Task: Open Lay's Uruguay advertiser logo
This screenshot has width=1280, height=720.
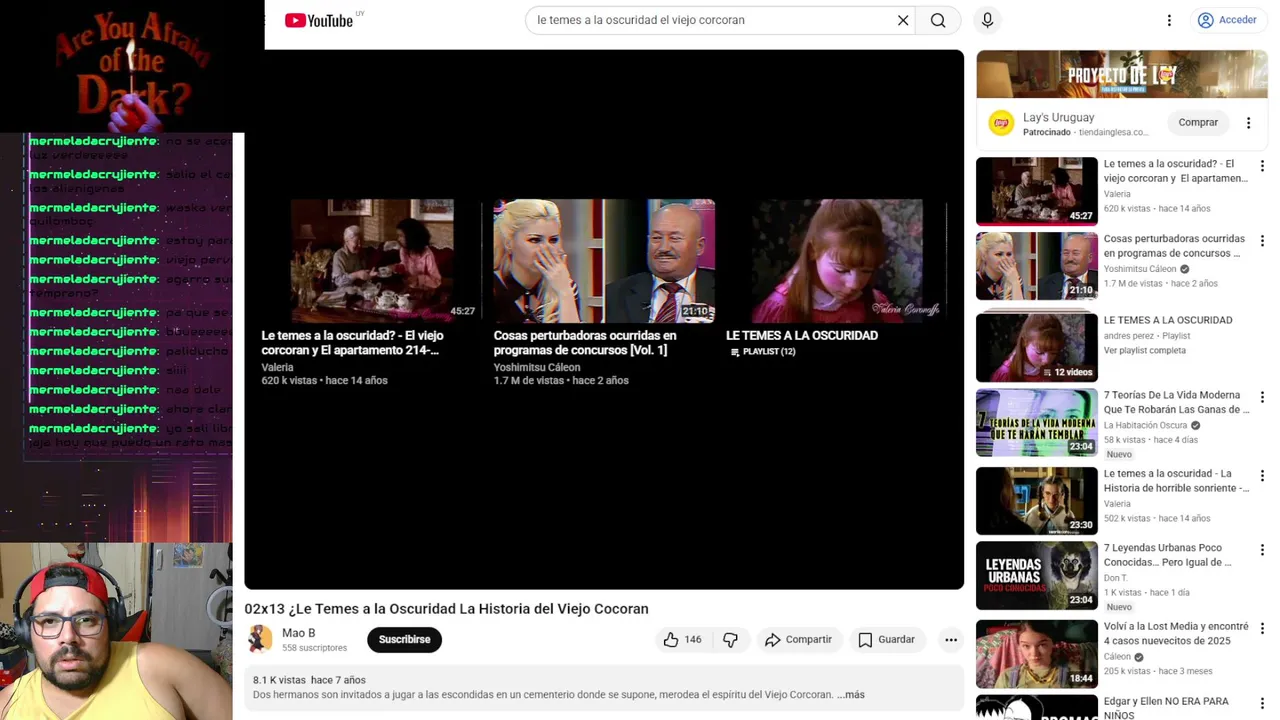Action: point(1001,123)
